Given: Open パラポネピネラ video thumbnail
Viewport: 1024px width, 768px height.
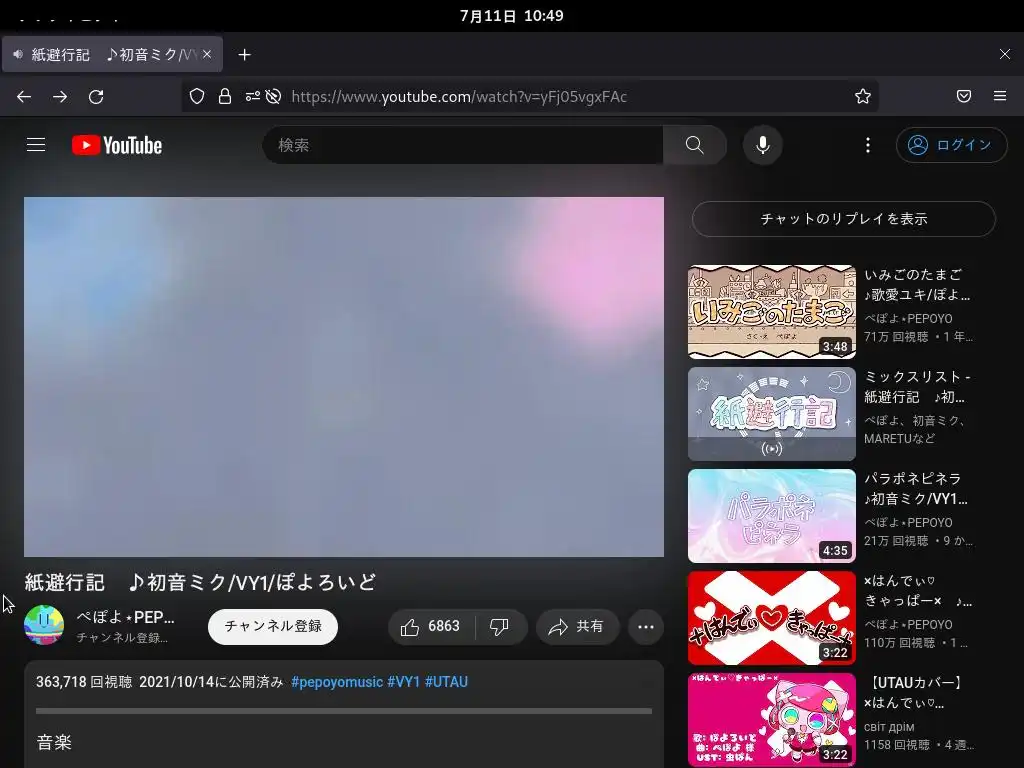Looking at the screenshot, I should pos(772,516).
